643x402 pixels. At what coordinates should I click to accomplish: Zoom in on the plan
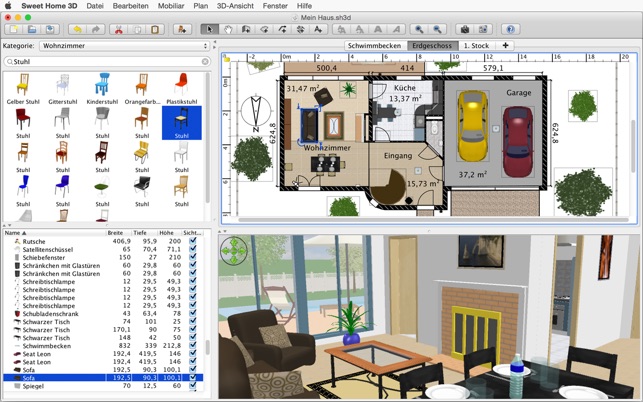pyautogui.click(x=419, y=30)
